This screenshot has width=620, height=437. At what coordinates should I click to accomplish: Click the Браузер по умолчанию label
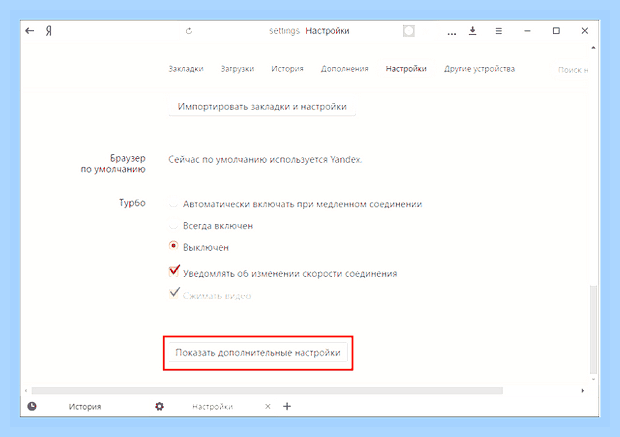(x=113, y=164)
